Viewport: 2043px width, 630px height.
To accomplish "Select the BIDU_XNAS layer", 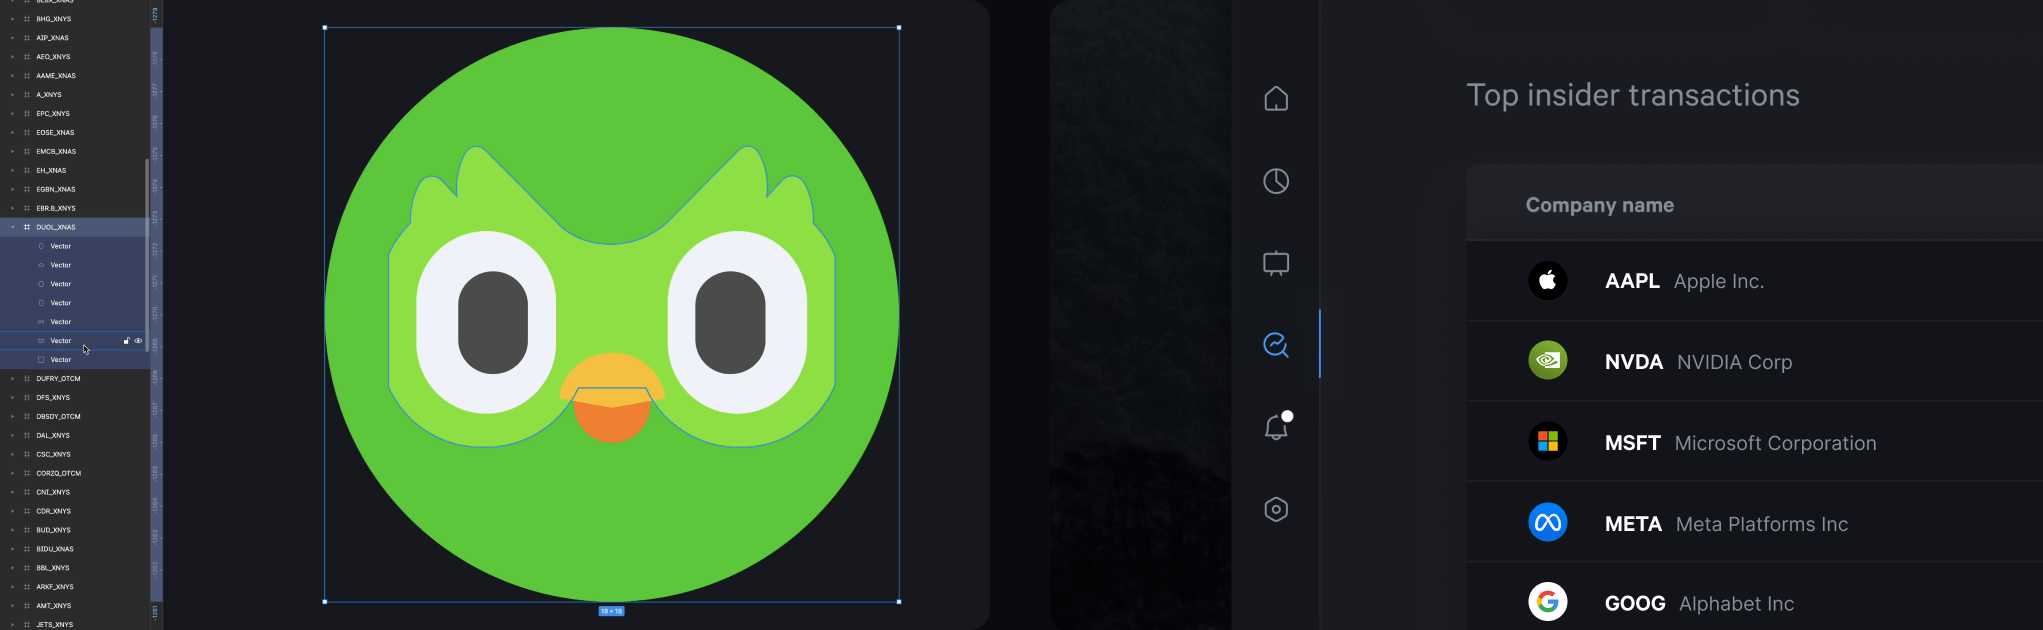I will [x=55, y=549].
